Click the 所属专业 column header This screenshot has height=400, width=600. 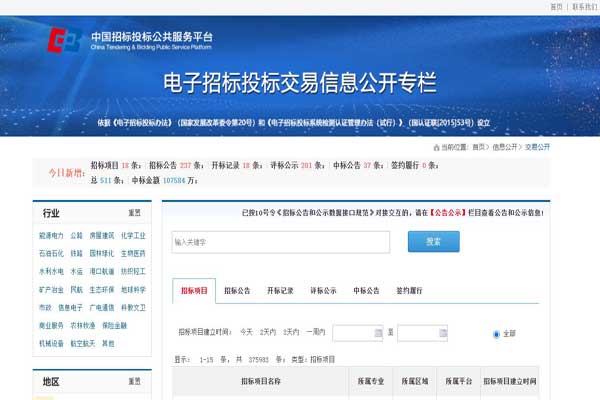pos(371,381)
